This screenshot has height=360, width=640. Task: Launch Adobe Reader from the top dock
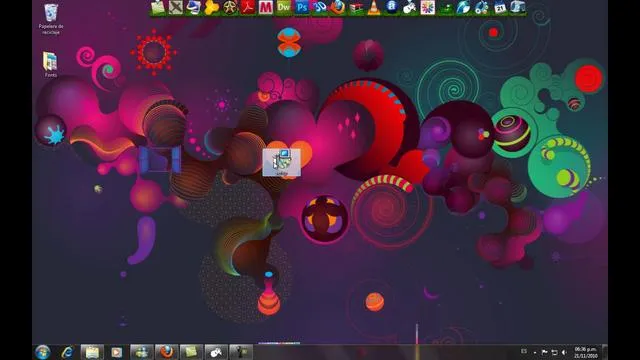247,7
